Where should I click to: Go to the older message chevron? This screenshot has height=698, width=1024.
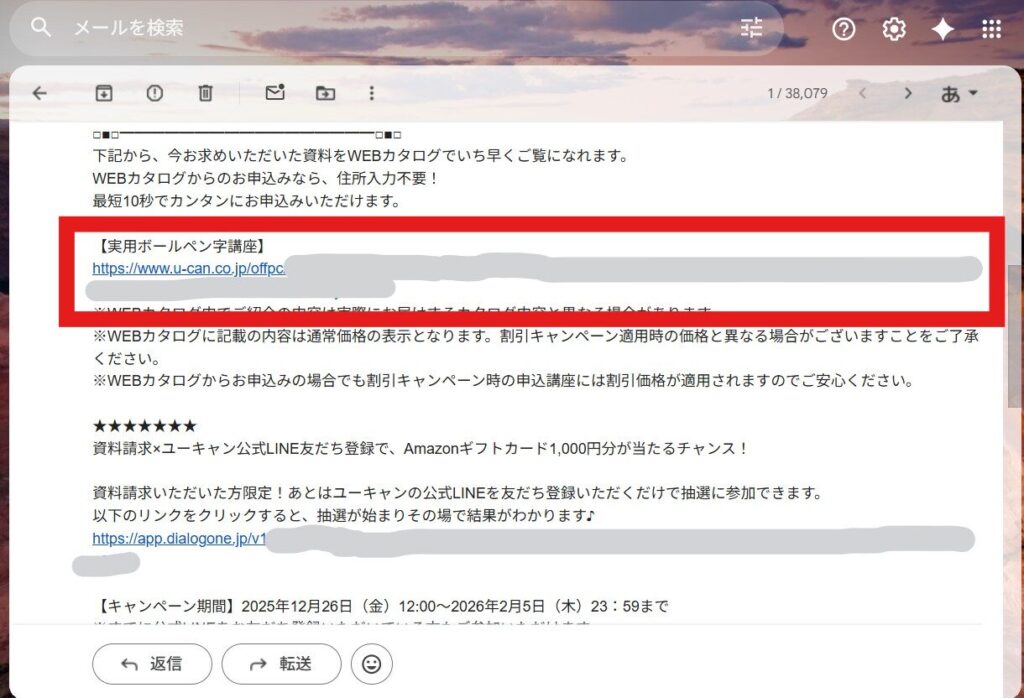coord(908,93)
